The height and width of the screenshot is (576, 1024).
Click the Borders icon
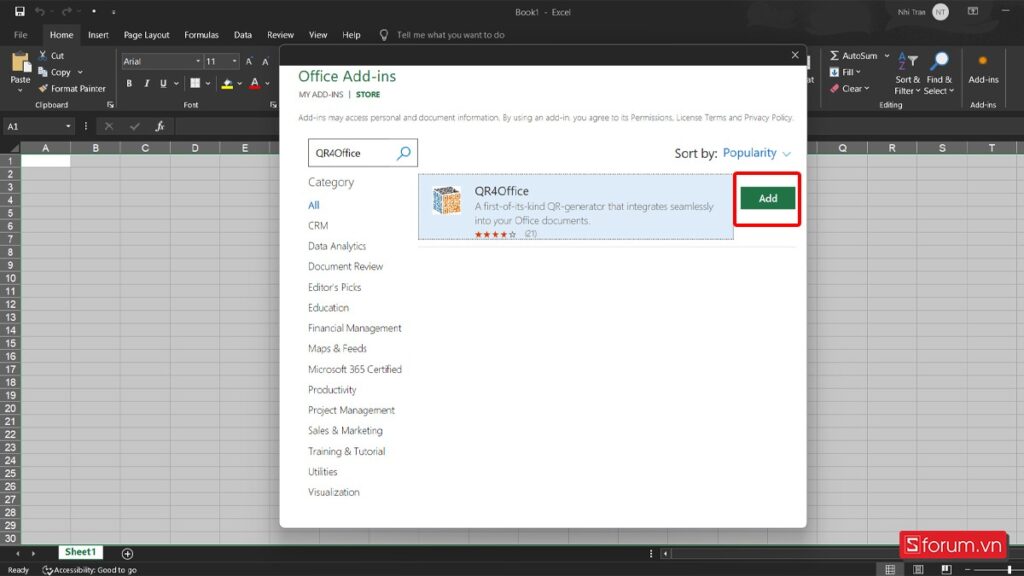(x=195, y=83)
